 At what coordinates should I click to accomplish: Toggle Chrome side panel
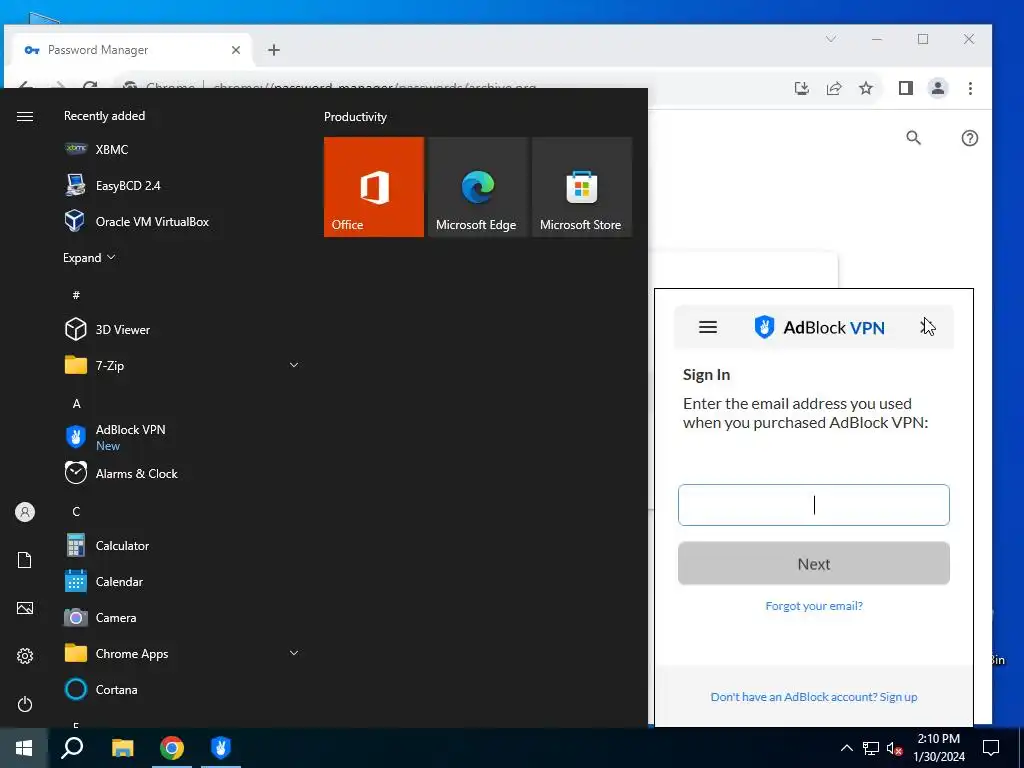tap(906, 88)
